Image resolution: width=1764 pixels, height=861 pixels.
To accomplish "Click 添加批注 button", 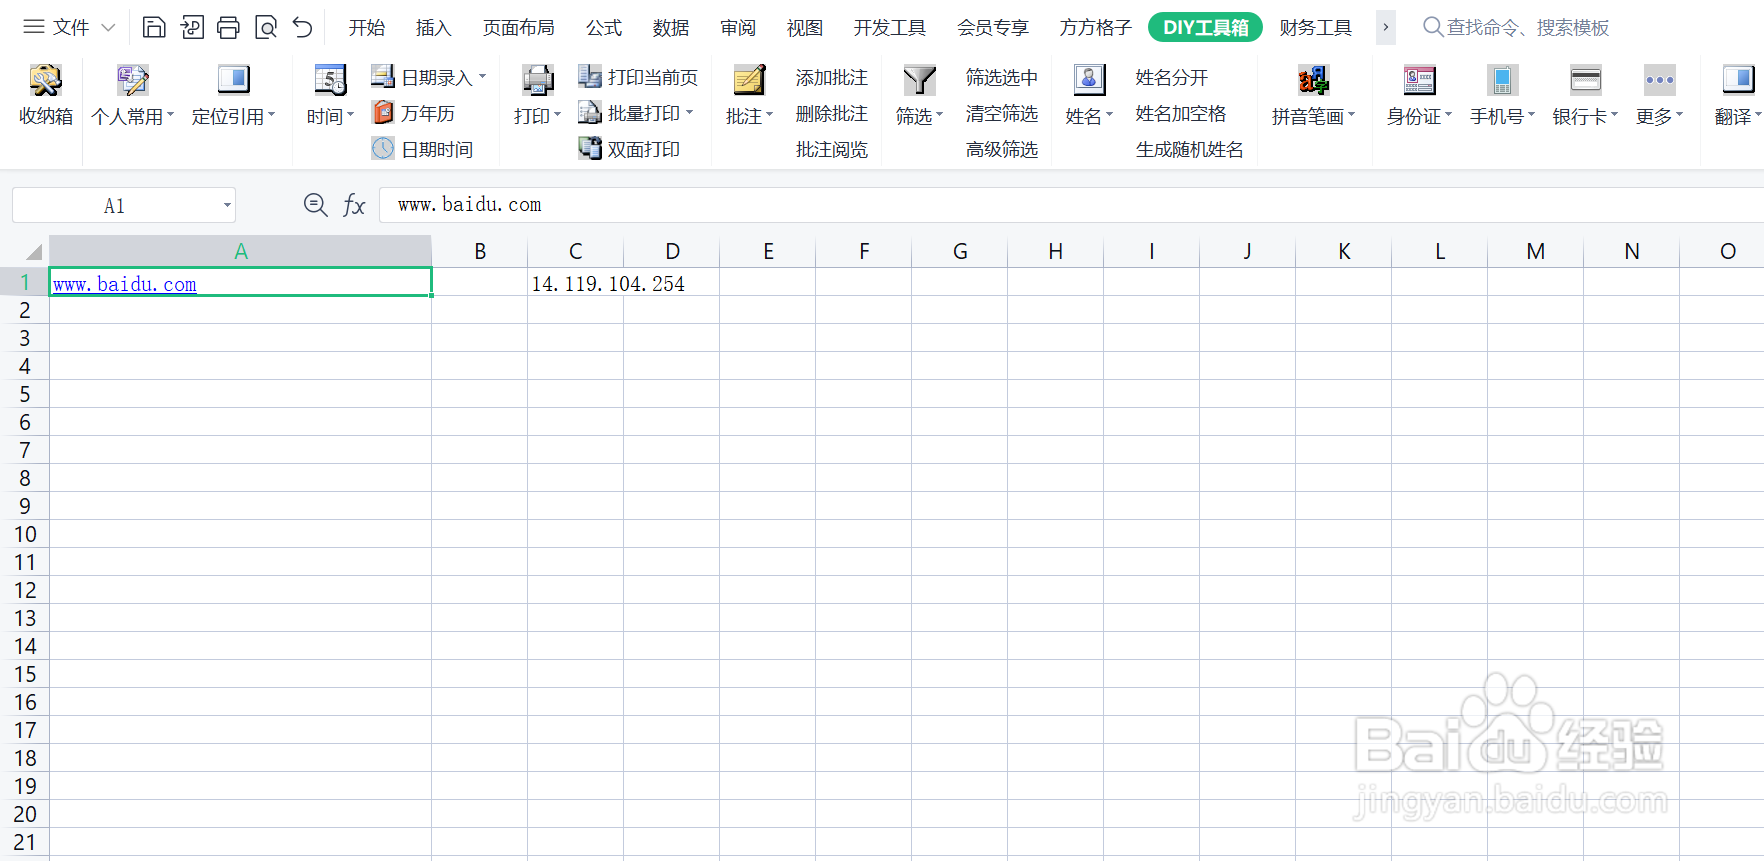I will [832, 77].
